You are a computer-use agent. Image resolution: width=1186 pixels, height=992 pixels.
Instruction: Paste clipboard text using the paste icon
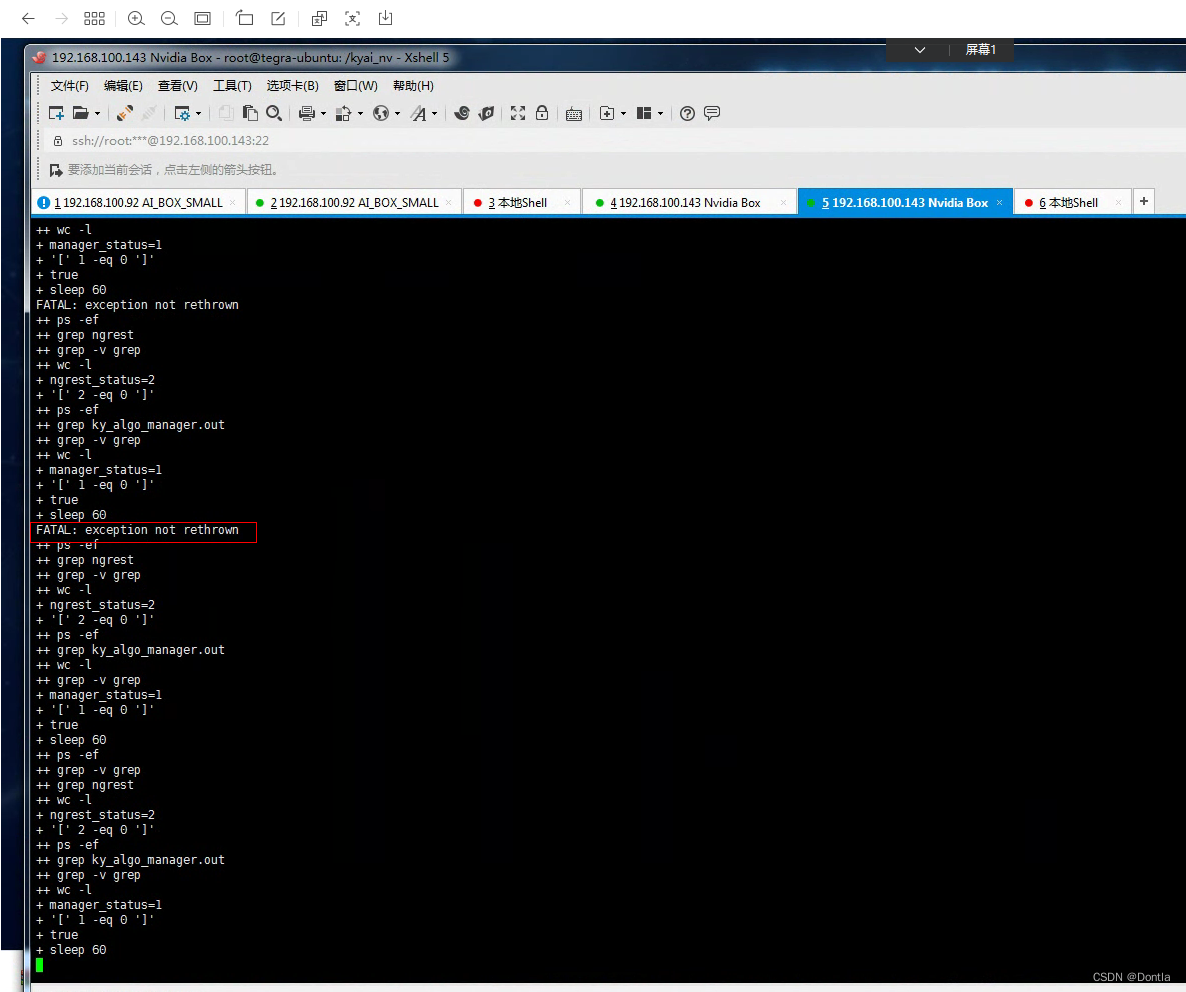click(250, 113)
